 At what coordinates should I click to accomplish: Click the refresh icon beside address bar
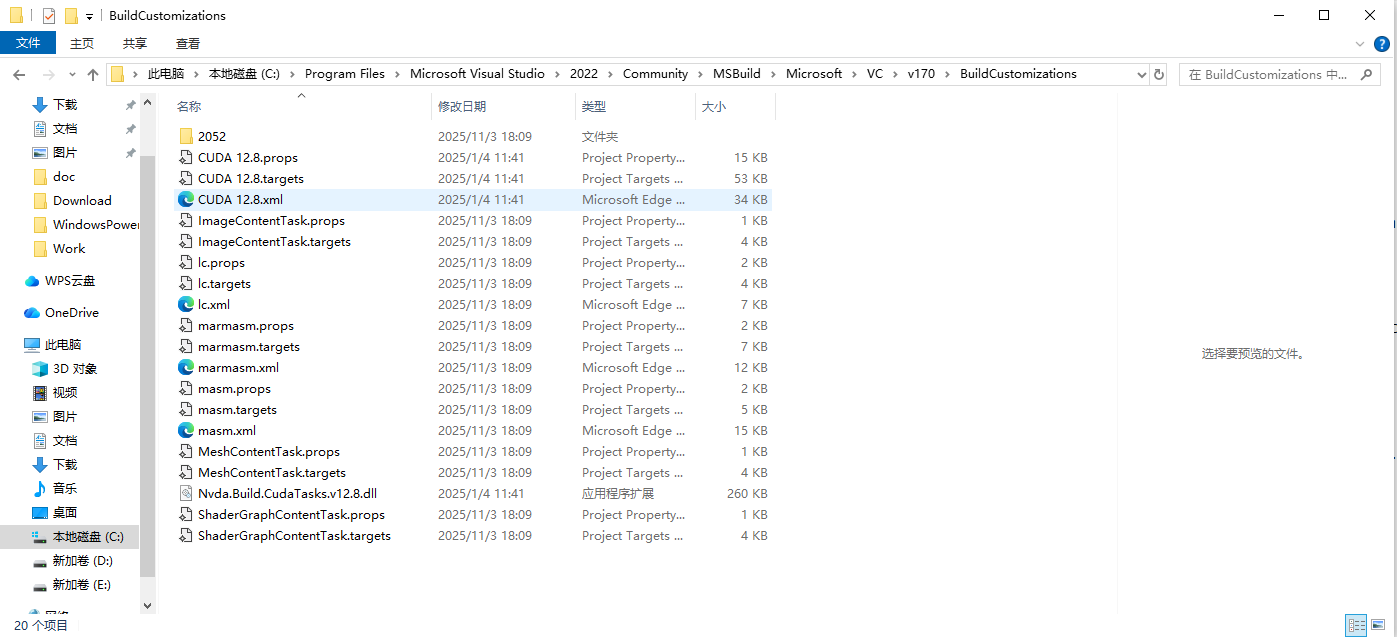[x=1159, y=74]
